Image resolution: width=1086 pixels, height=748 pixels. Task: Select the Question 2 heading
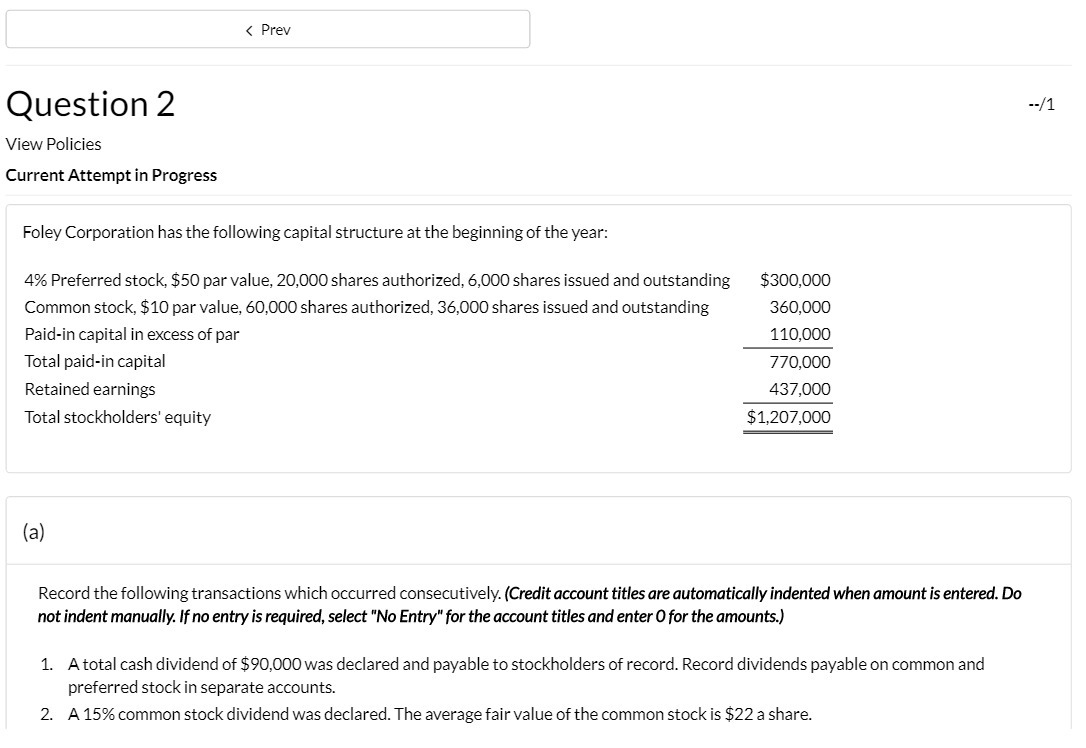(90, 103)
